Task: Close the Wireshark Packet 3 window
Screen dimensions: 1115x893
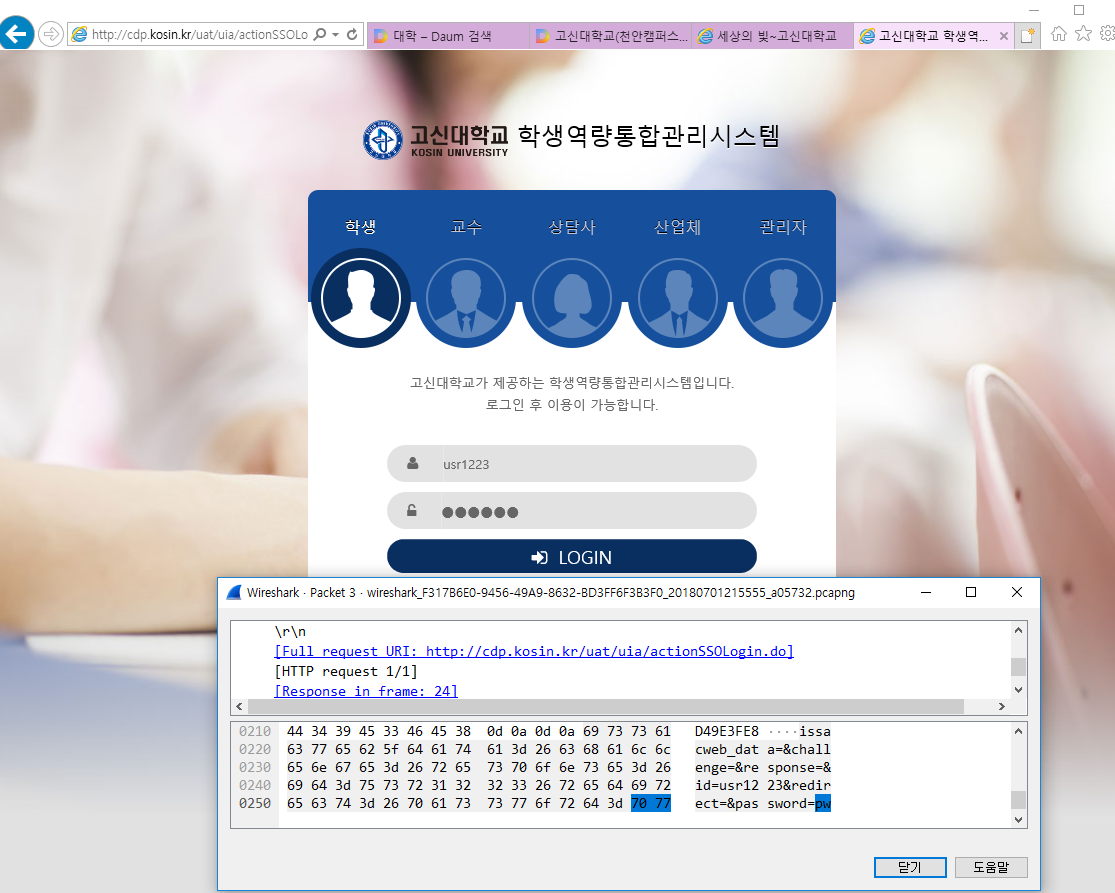Action: click(x=1017, y=592)
